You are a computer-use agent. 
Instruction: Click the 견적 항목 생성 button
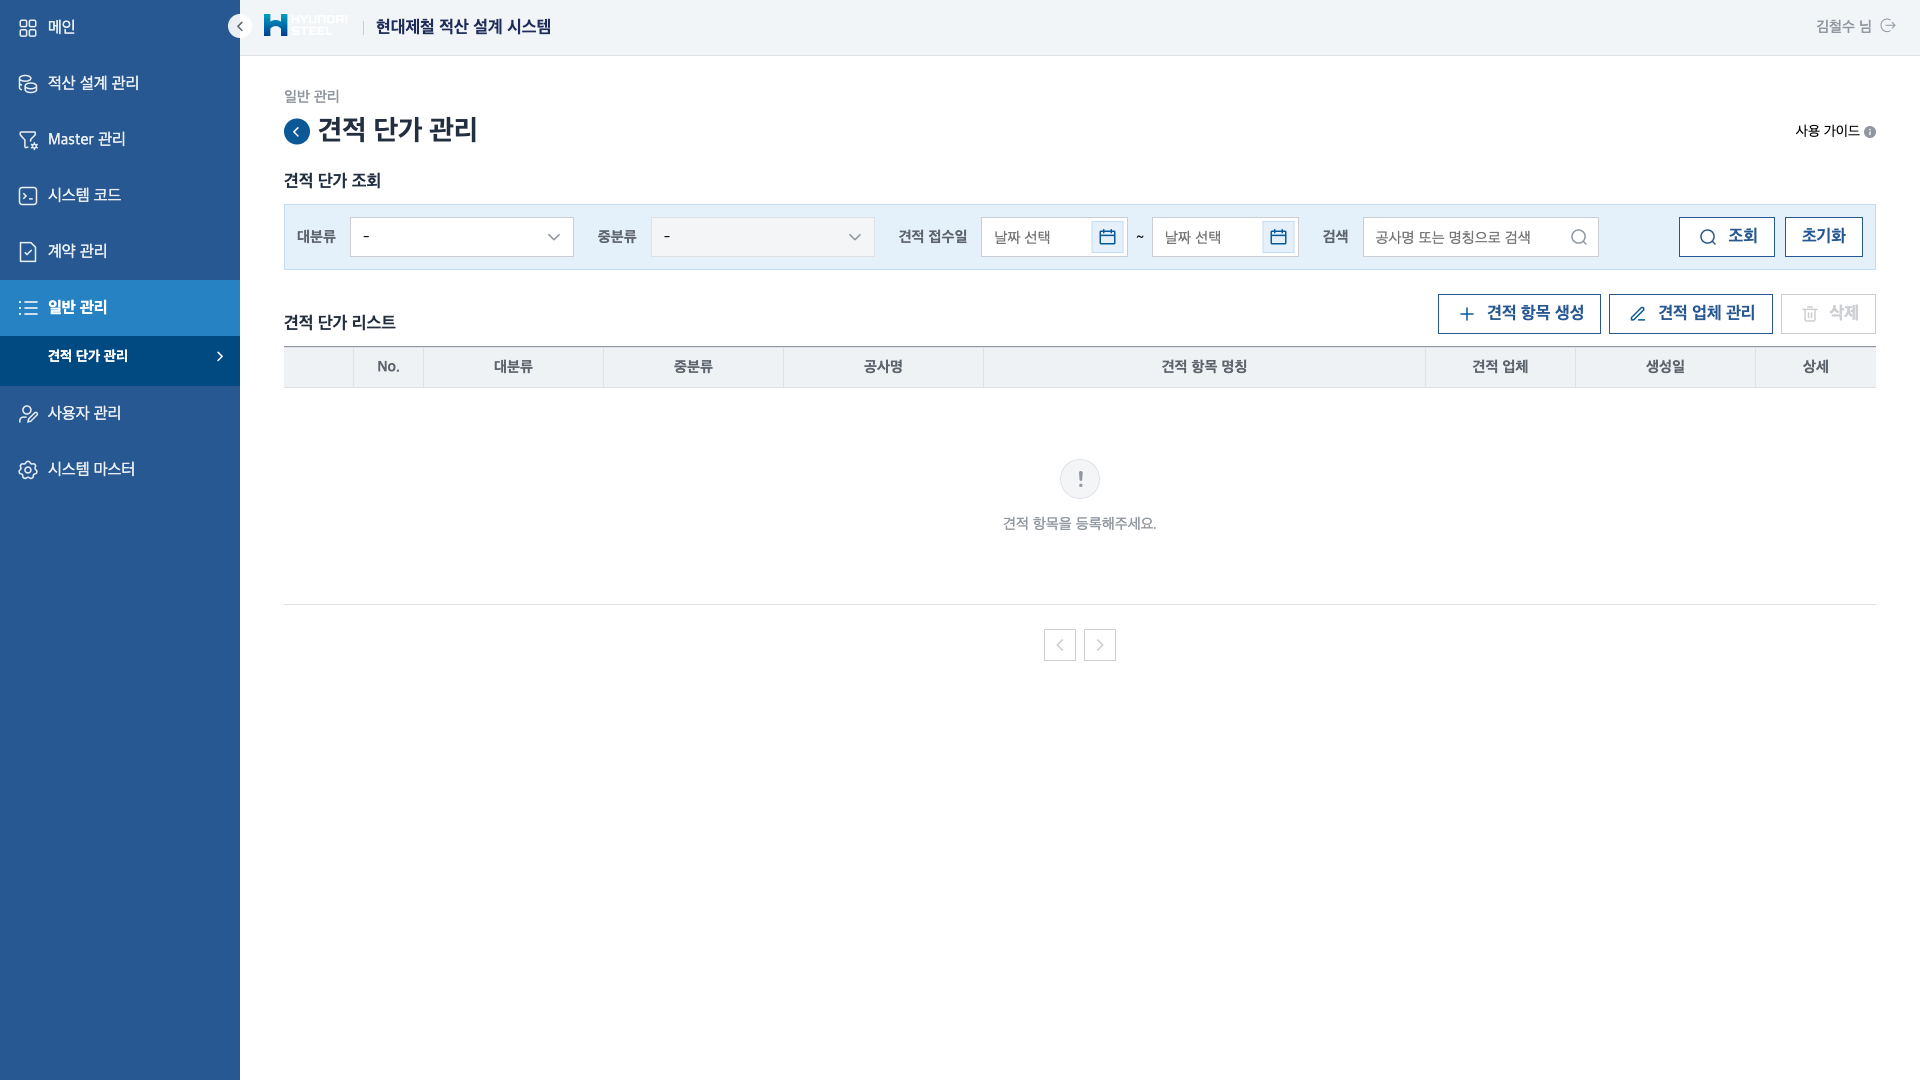(1519, 314)
